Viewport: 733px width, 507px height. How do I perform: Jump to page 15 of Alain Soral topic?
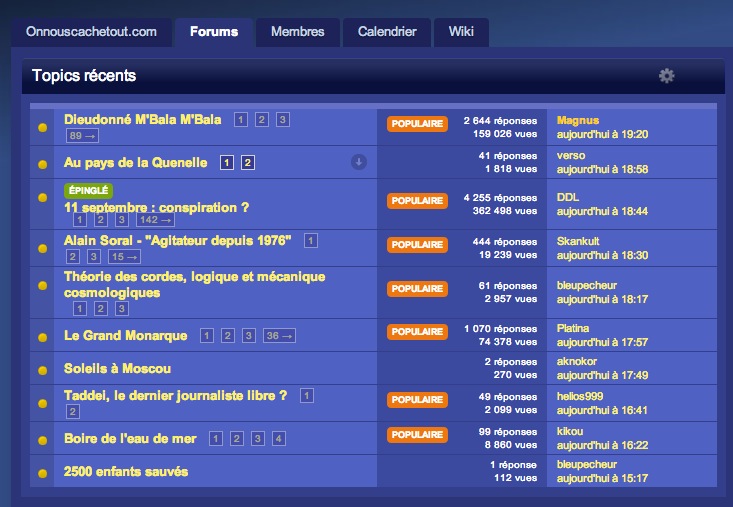[124, 257]
